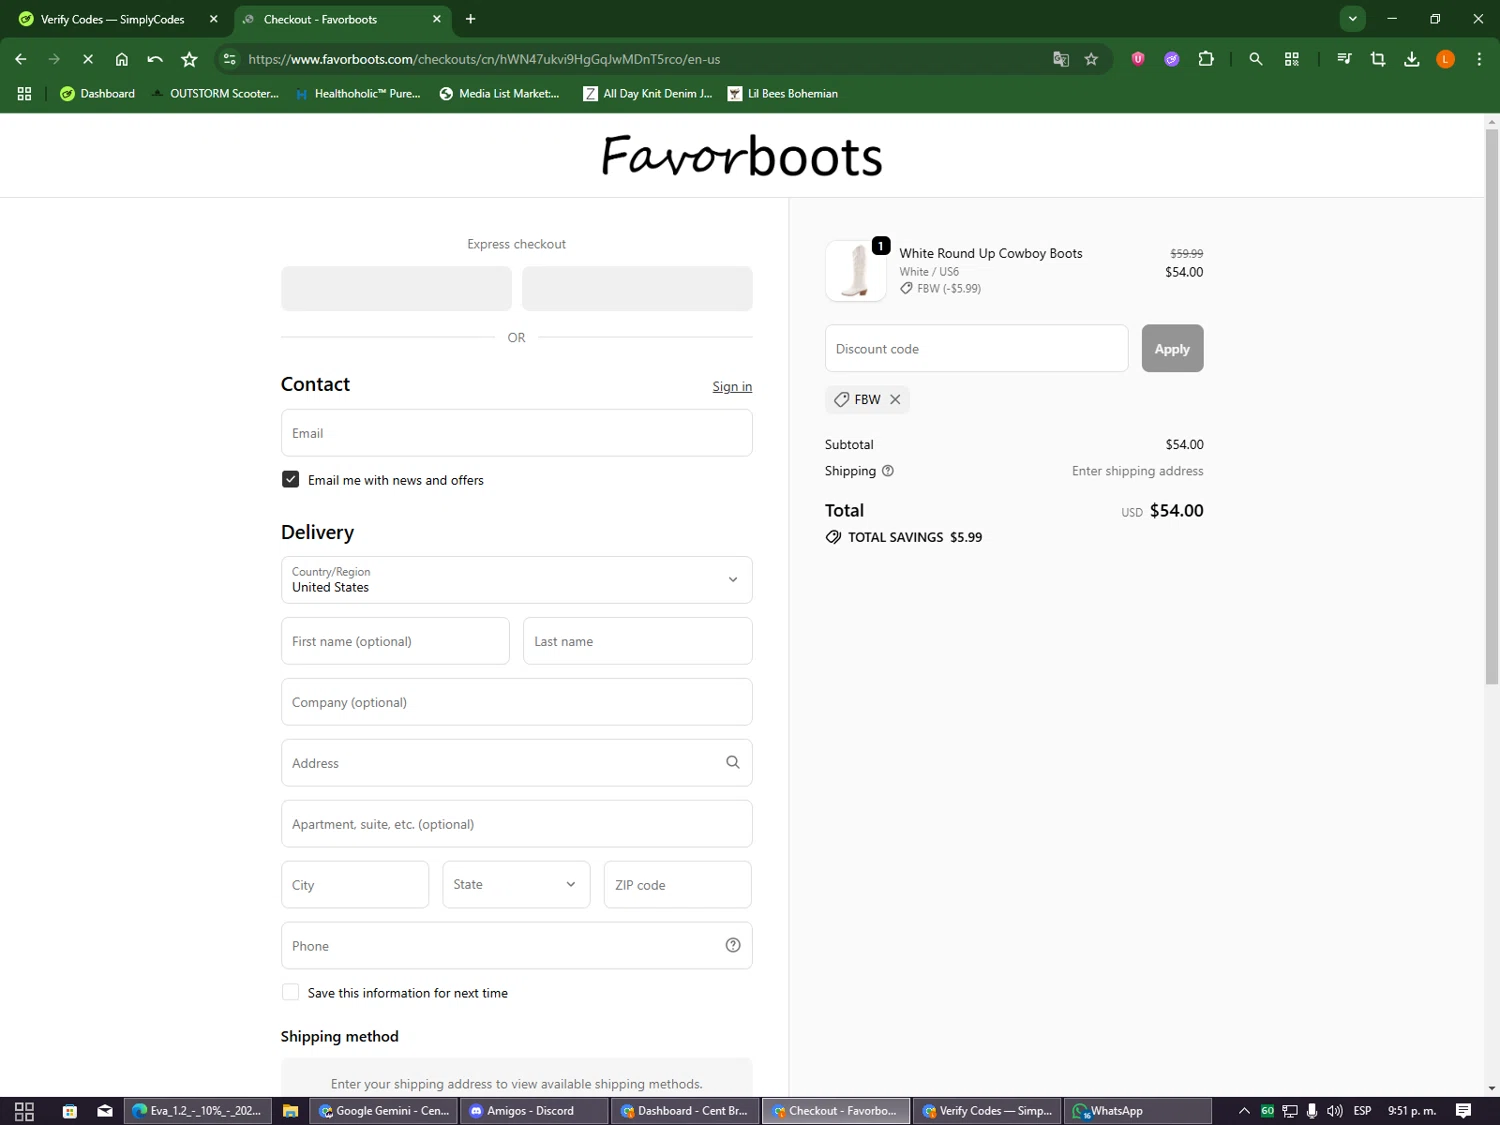Toggle the system volume tray icon
The width and height of the screenshot is (1500, 1125).
pyautogui.click(x=1334, y=1111)
